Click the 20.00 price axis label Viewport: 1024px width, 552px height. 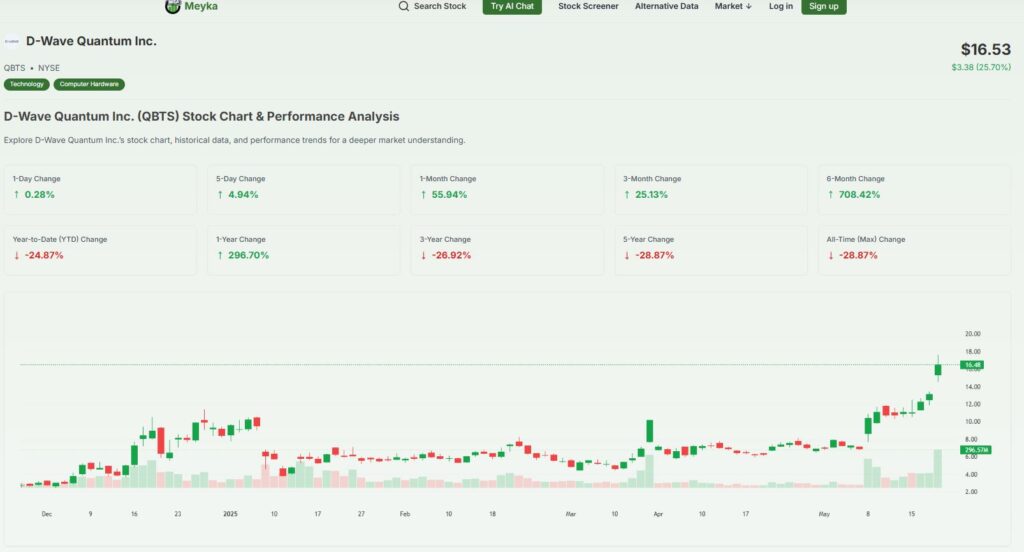tap(972, 334)
